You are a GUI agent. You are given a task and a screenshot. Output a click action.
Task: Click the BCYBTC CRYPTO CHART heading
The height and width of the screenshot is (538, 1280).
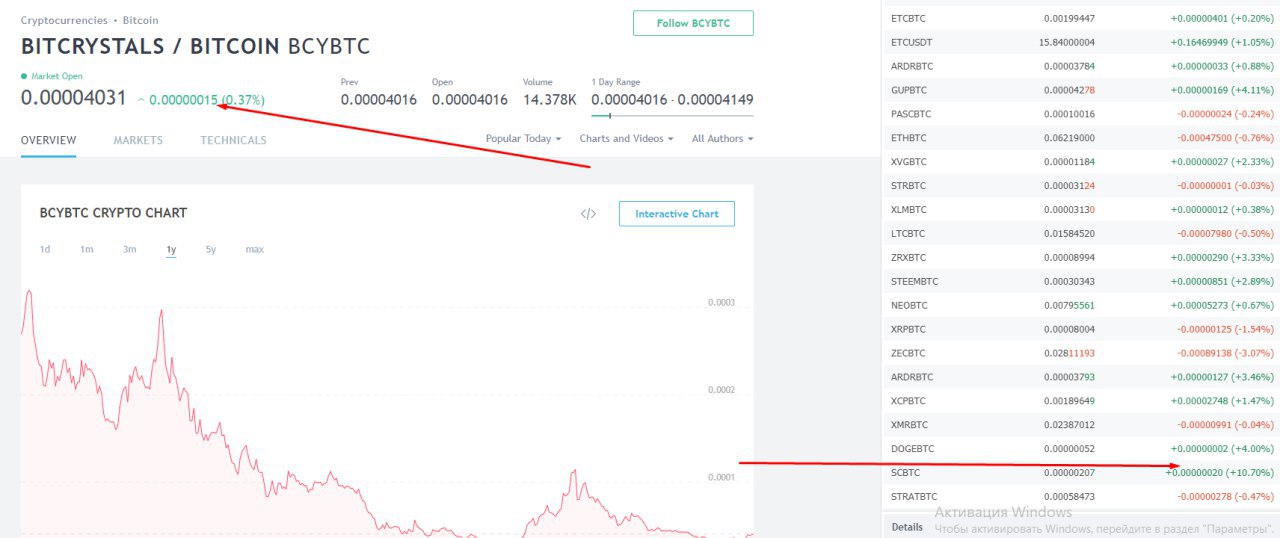(113, 213)
